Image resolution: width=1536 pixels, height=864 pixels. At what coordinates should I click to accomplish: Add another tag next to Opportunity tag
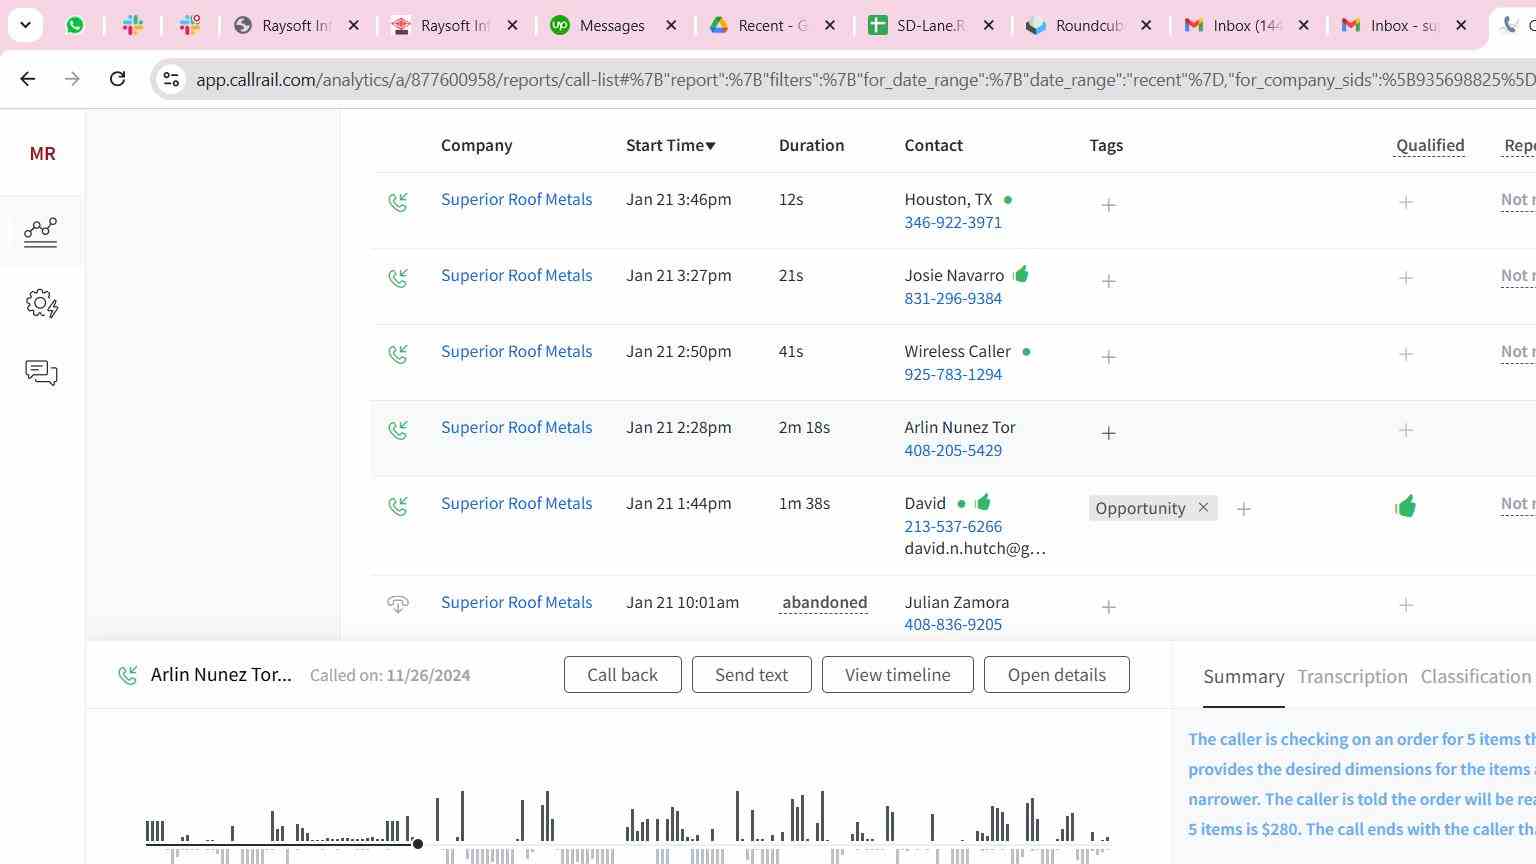[x=1243, y=509]
